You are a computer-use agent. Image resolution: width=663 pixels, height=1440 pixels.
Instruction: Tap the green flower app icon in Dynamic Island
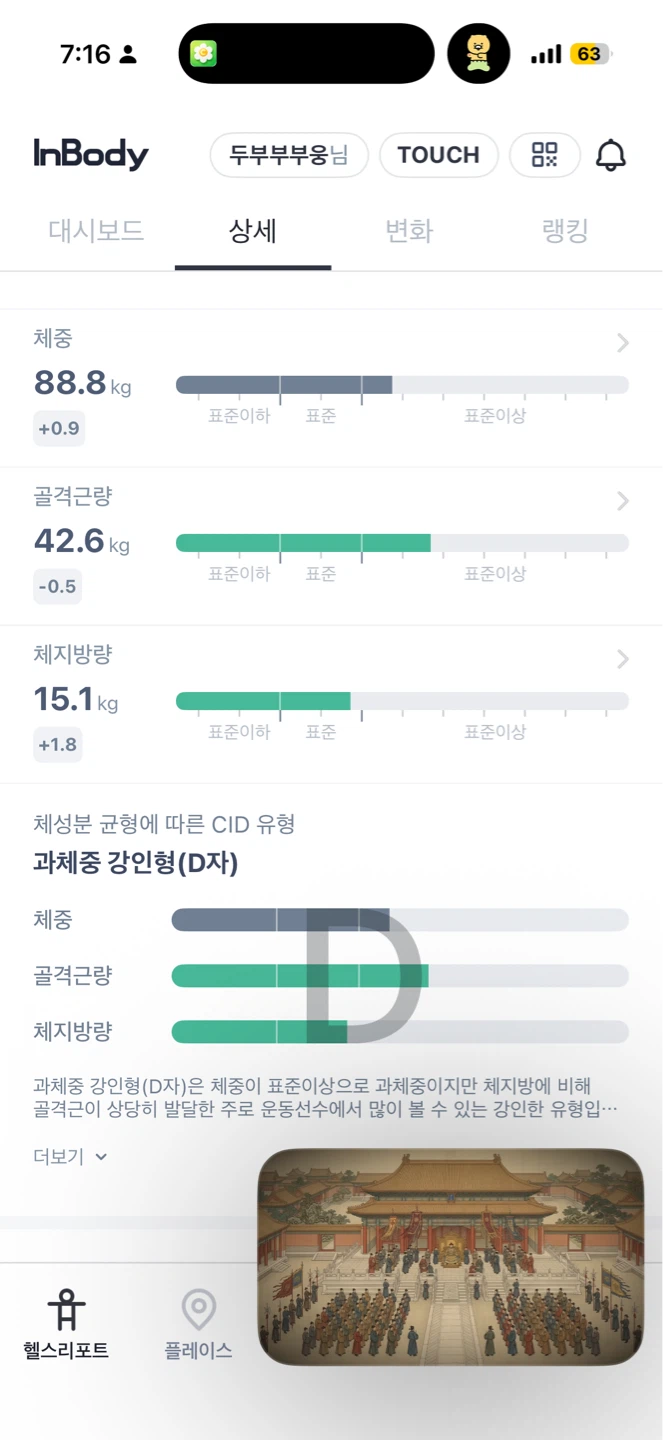(203, 54)
